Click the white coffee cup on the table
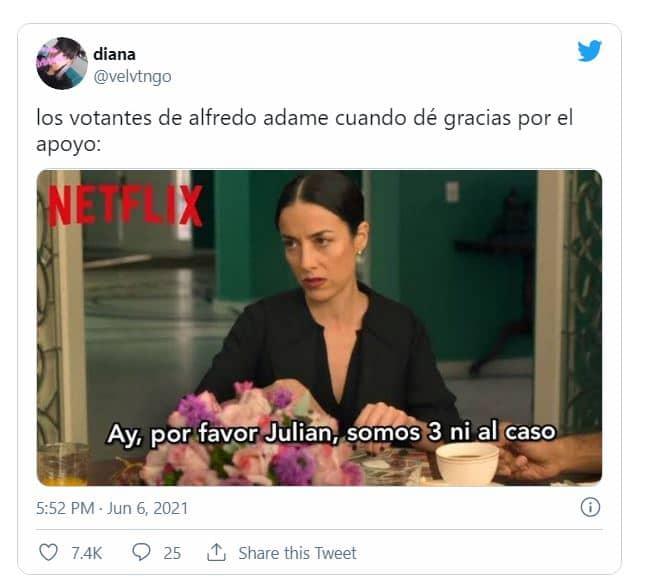649x586 pixels. pos(467,462)
